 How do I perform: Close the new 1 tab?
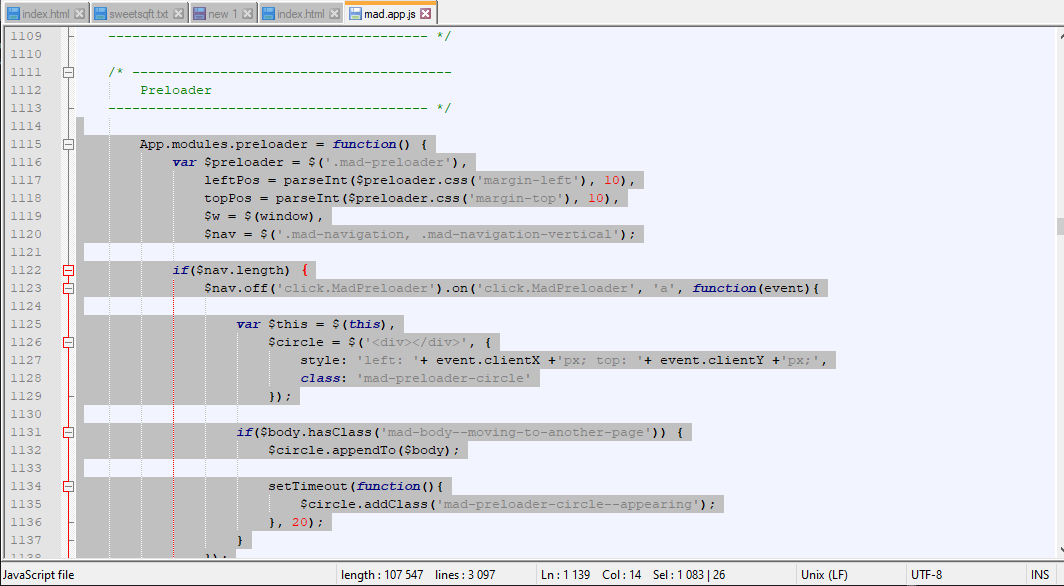tap(249, 14)
